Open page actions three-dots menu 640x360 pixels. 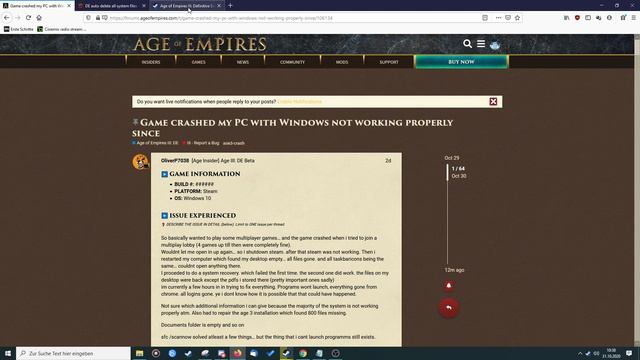tap(498, 18)
